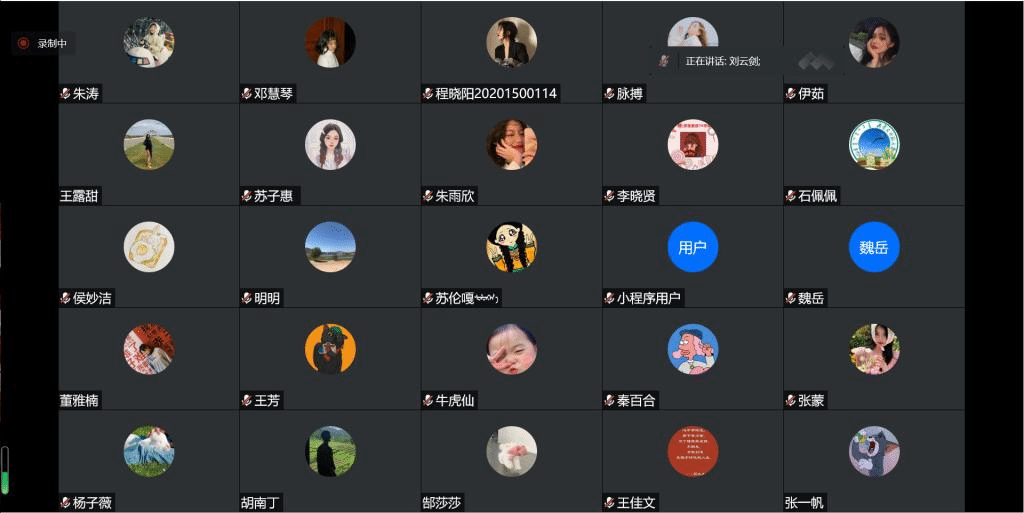Click the 王露甜 name label
The width and height of the screenshot is (1024, 513).
point(80,196)
